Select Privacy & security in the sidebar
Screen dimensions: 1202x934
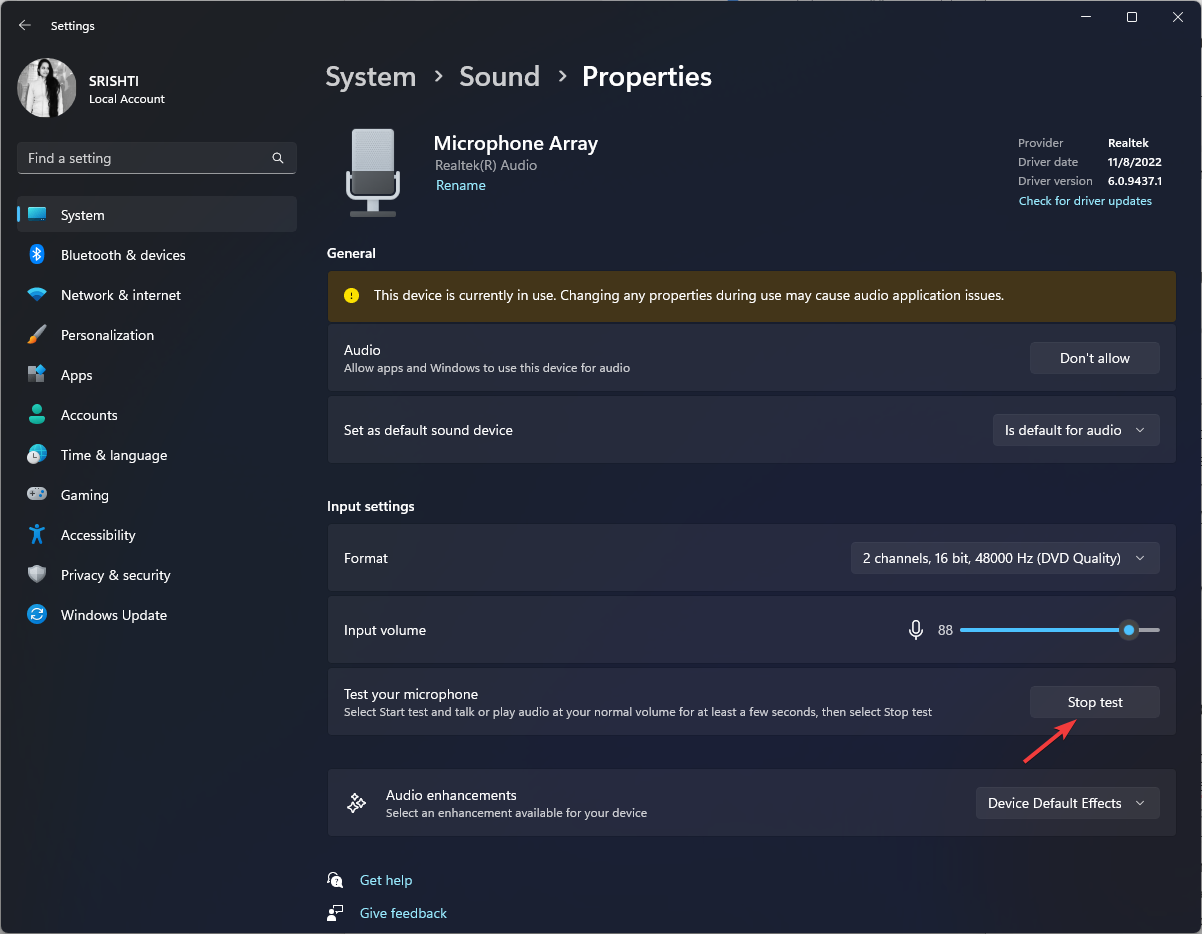[157, 575]
